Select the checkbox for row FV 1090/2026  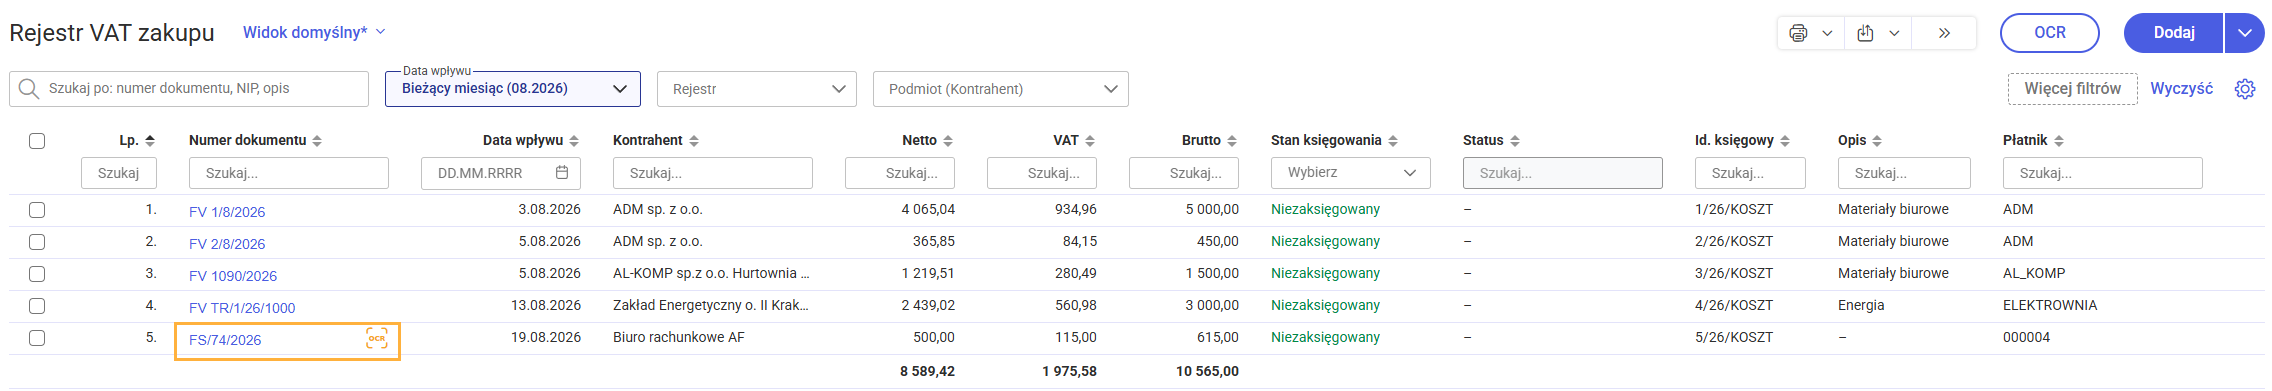click(x=37, y=274)
